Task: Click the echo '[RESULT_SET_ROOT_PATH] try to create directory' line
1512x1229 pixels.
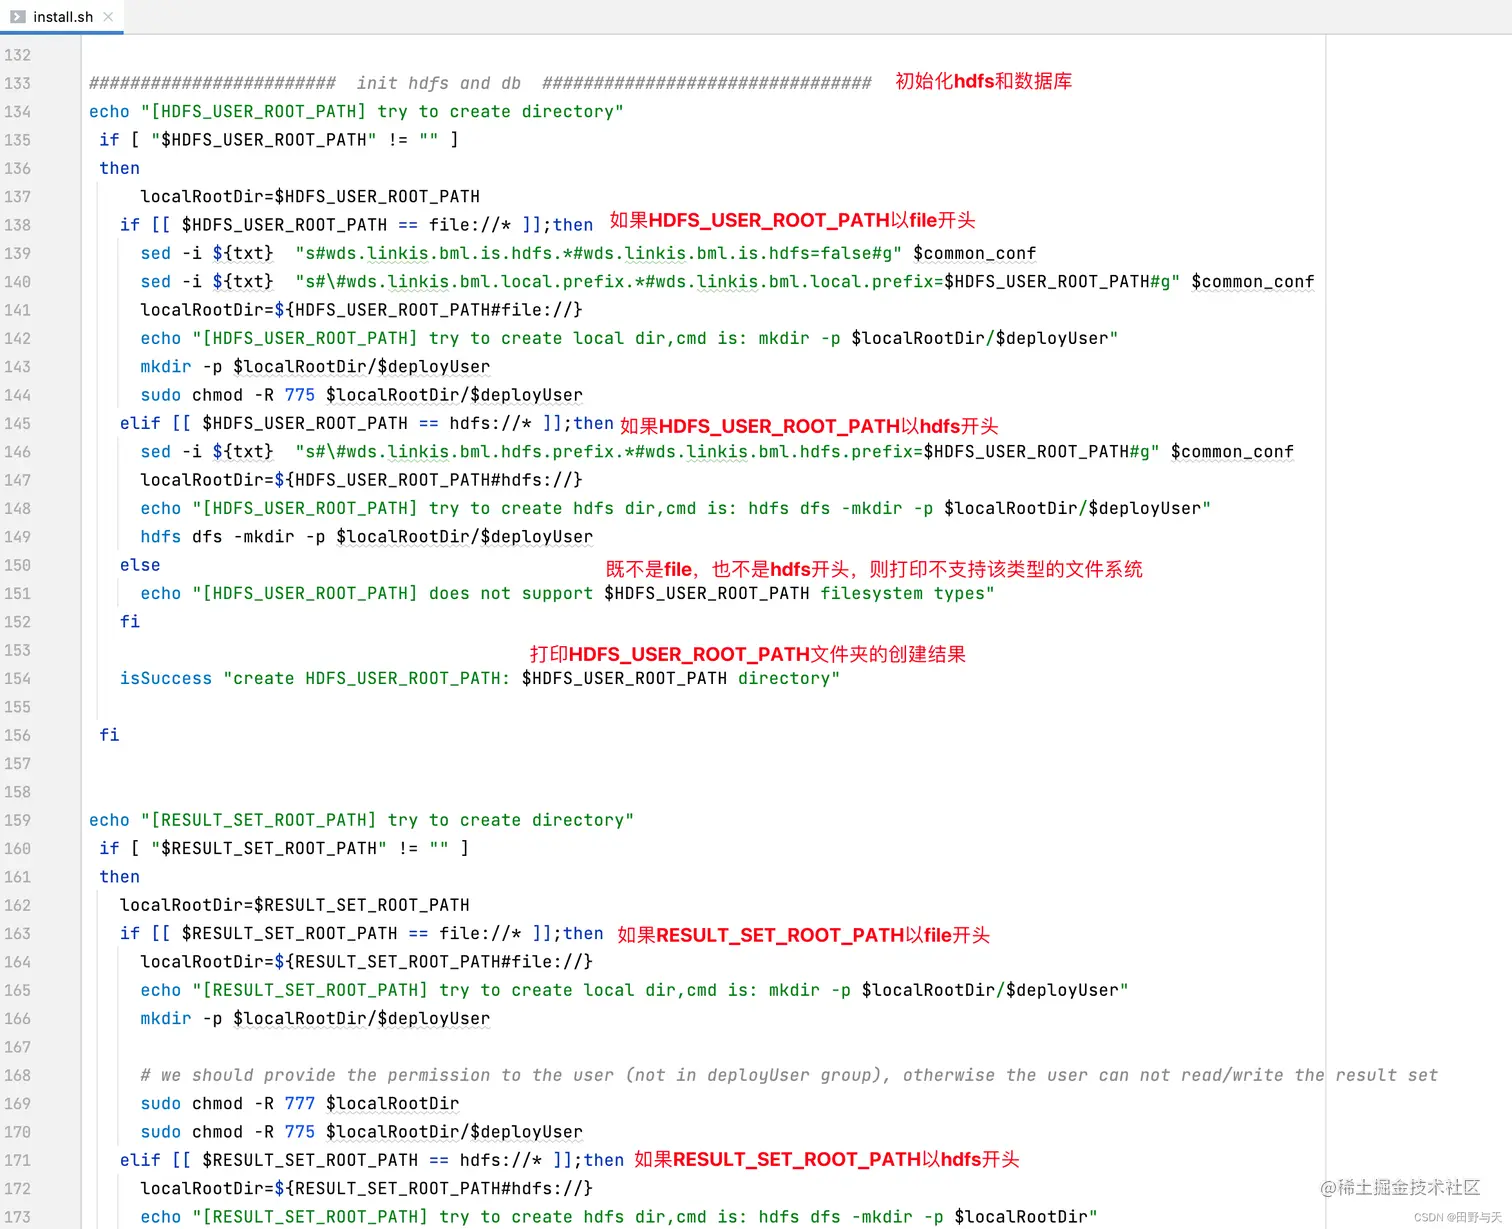Action: tap(361, 820)
